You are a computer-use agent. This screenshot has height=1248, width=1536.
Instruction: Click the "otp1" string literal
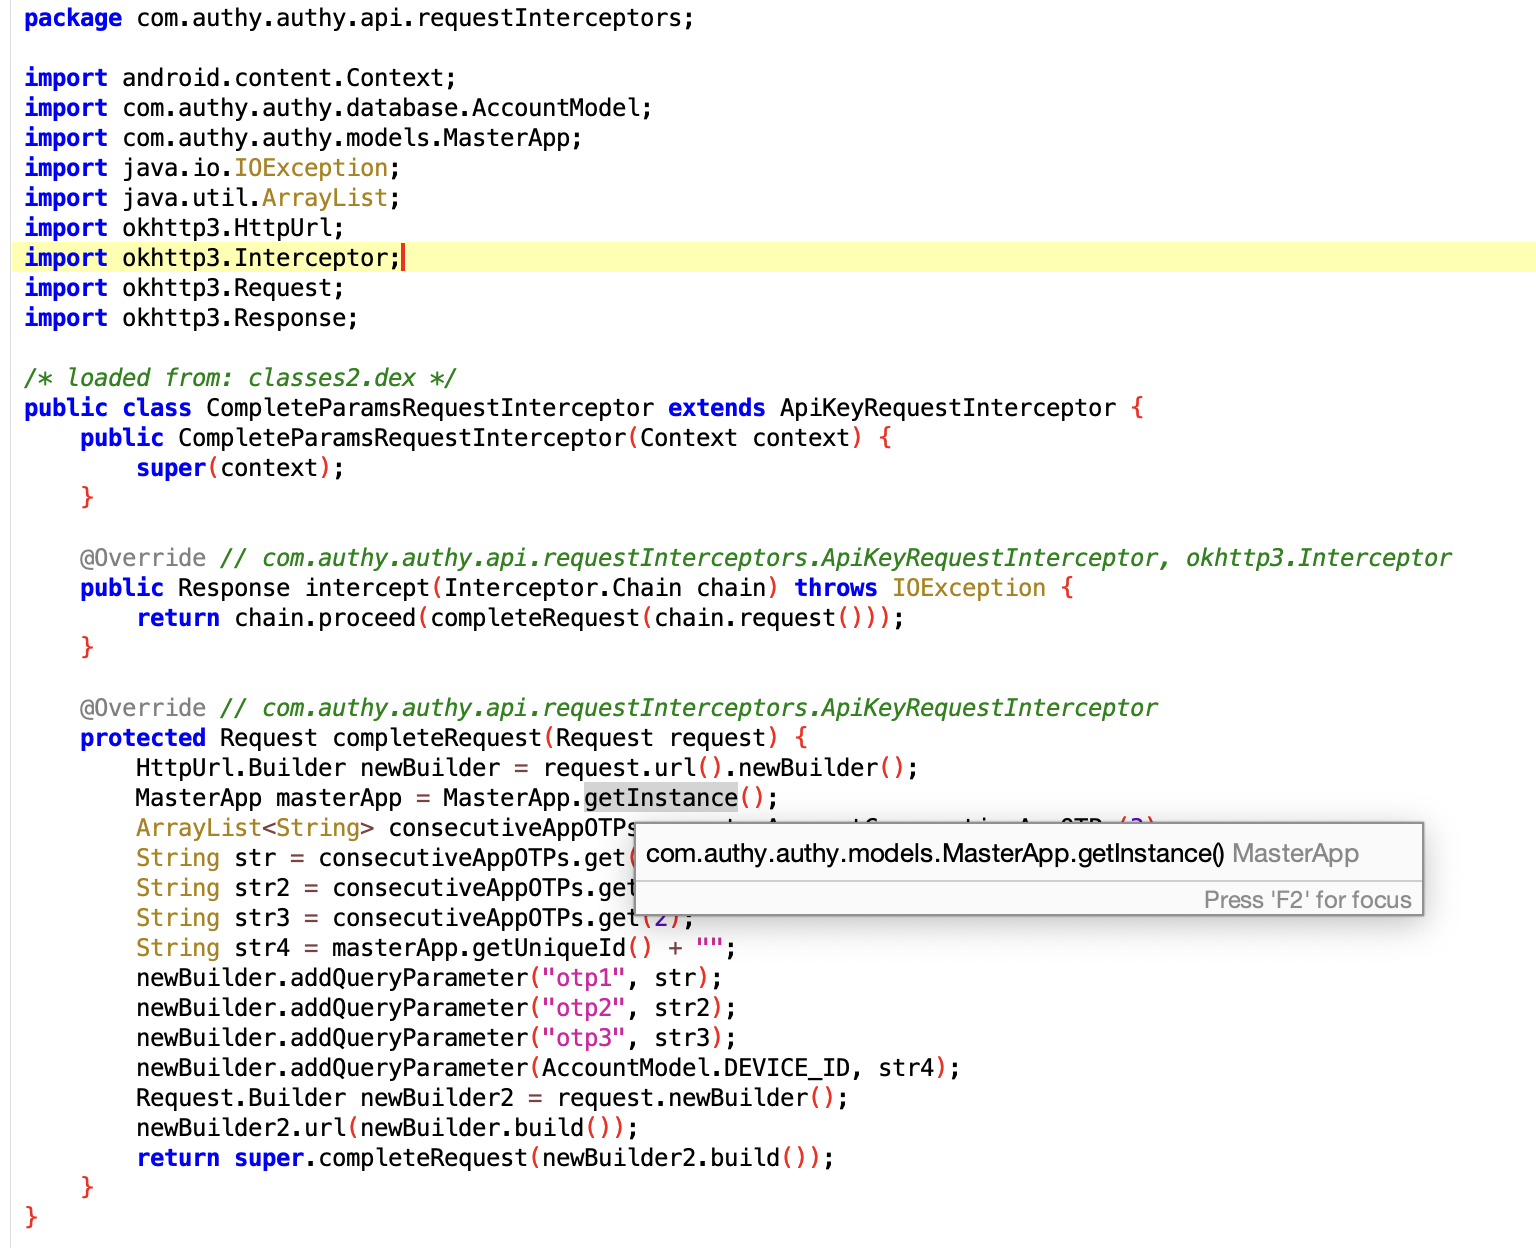(x=583, y=978)
